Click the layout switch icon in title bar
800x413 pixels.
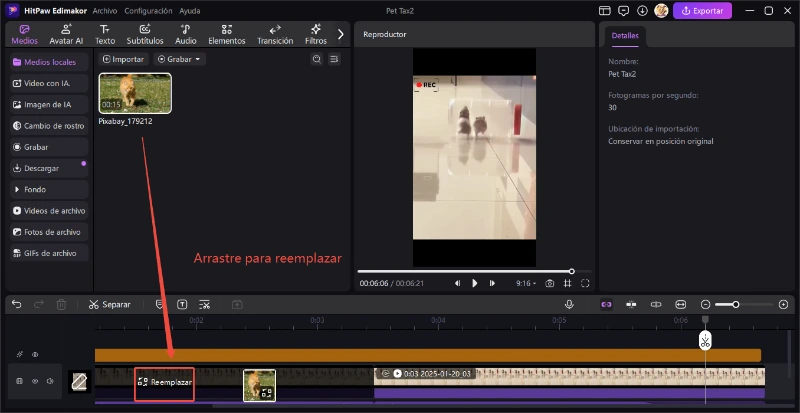pos(605,11)
